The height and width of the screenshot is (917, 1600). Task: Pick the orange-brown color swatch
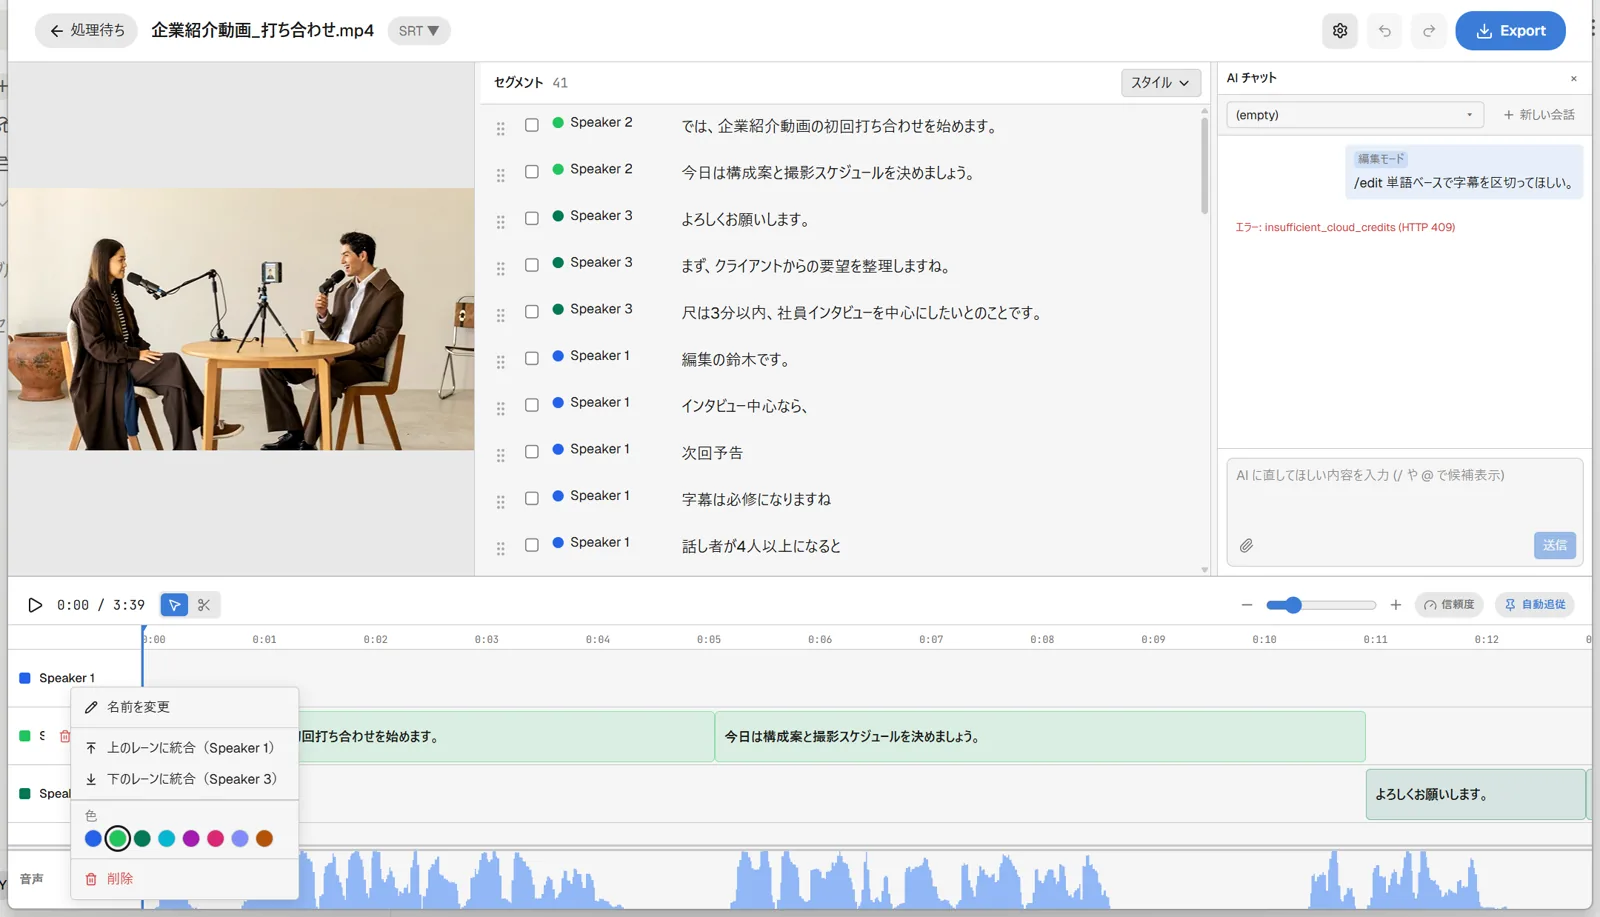pyautogui.click(x=264, y=839)
